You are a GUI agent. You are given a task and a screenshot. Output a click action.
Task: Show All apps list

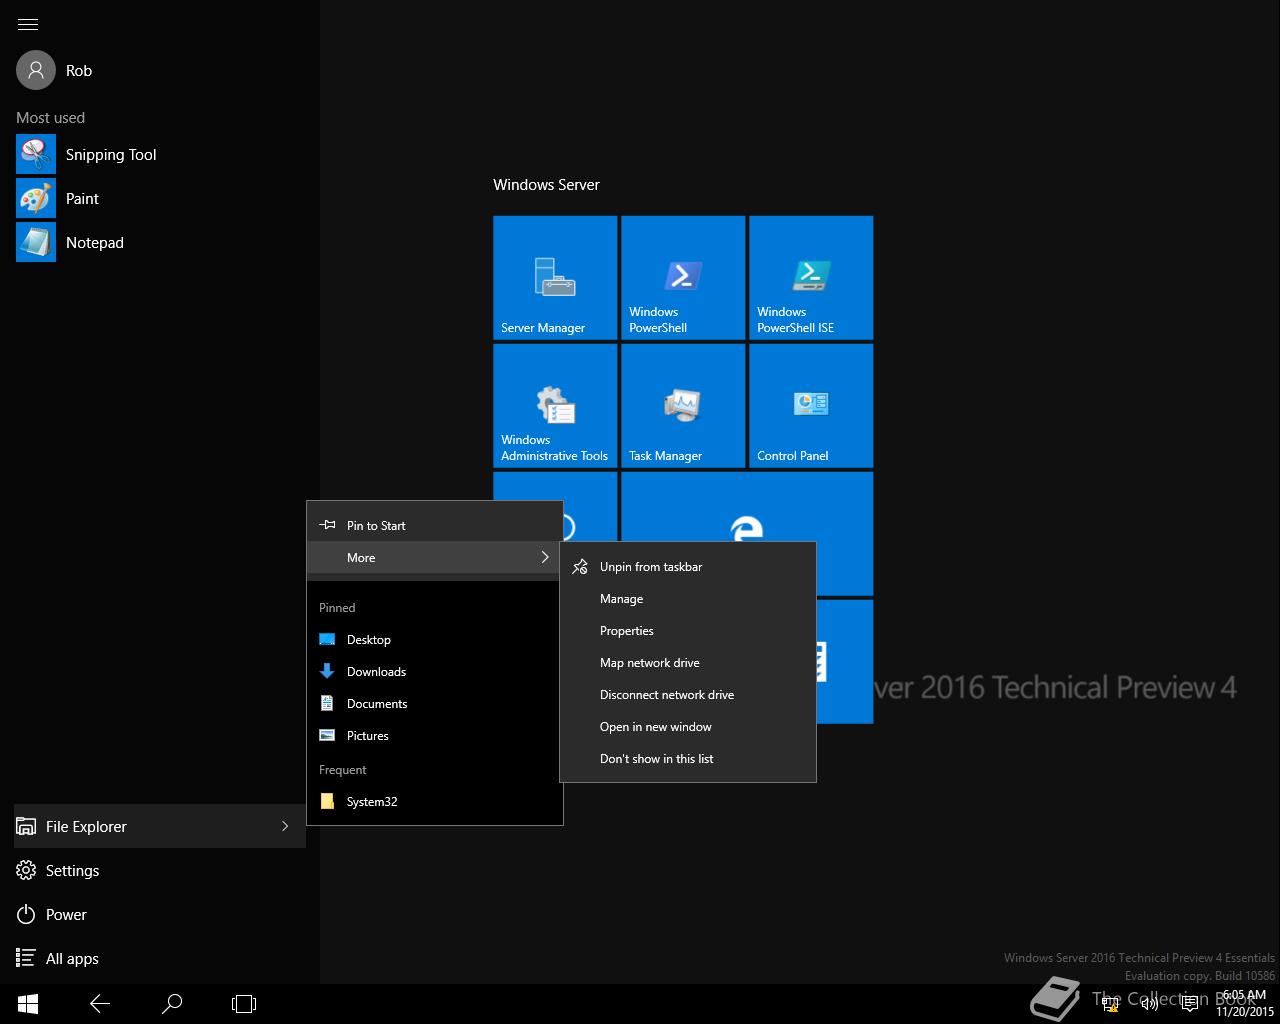160,958
